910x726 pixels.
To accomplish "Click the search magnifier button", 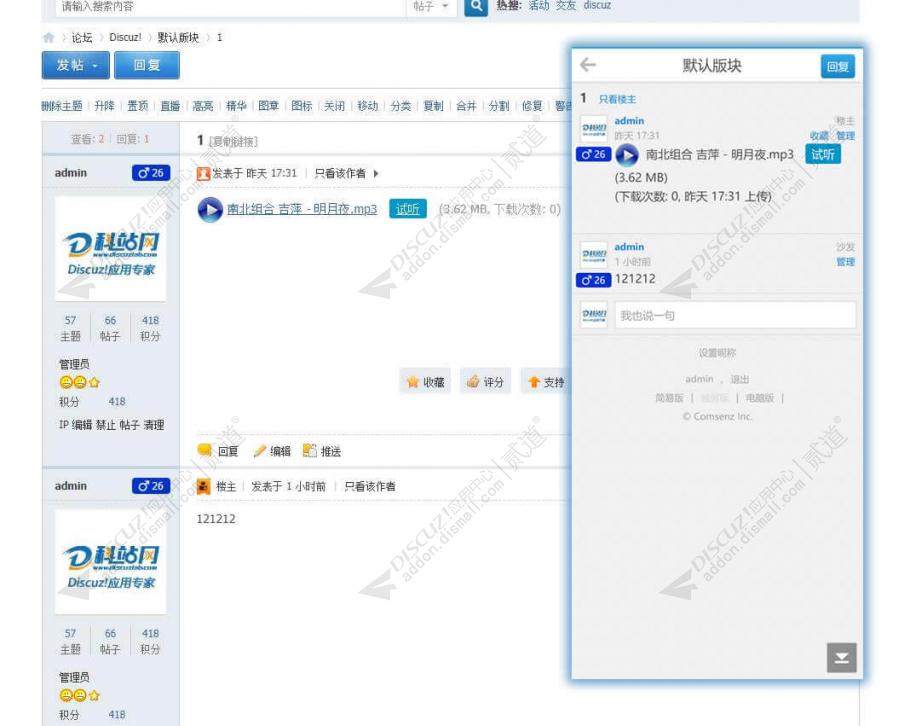I will coord(475,6).
